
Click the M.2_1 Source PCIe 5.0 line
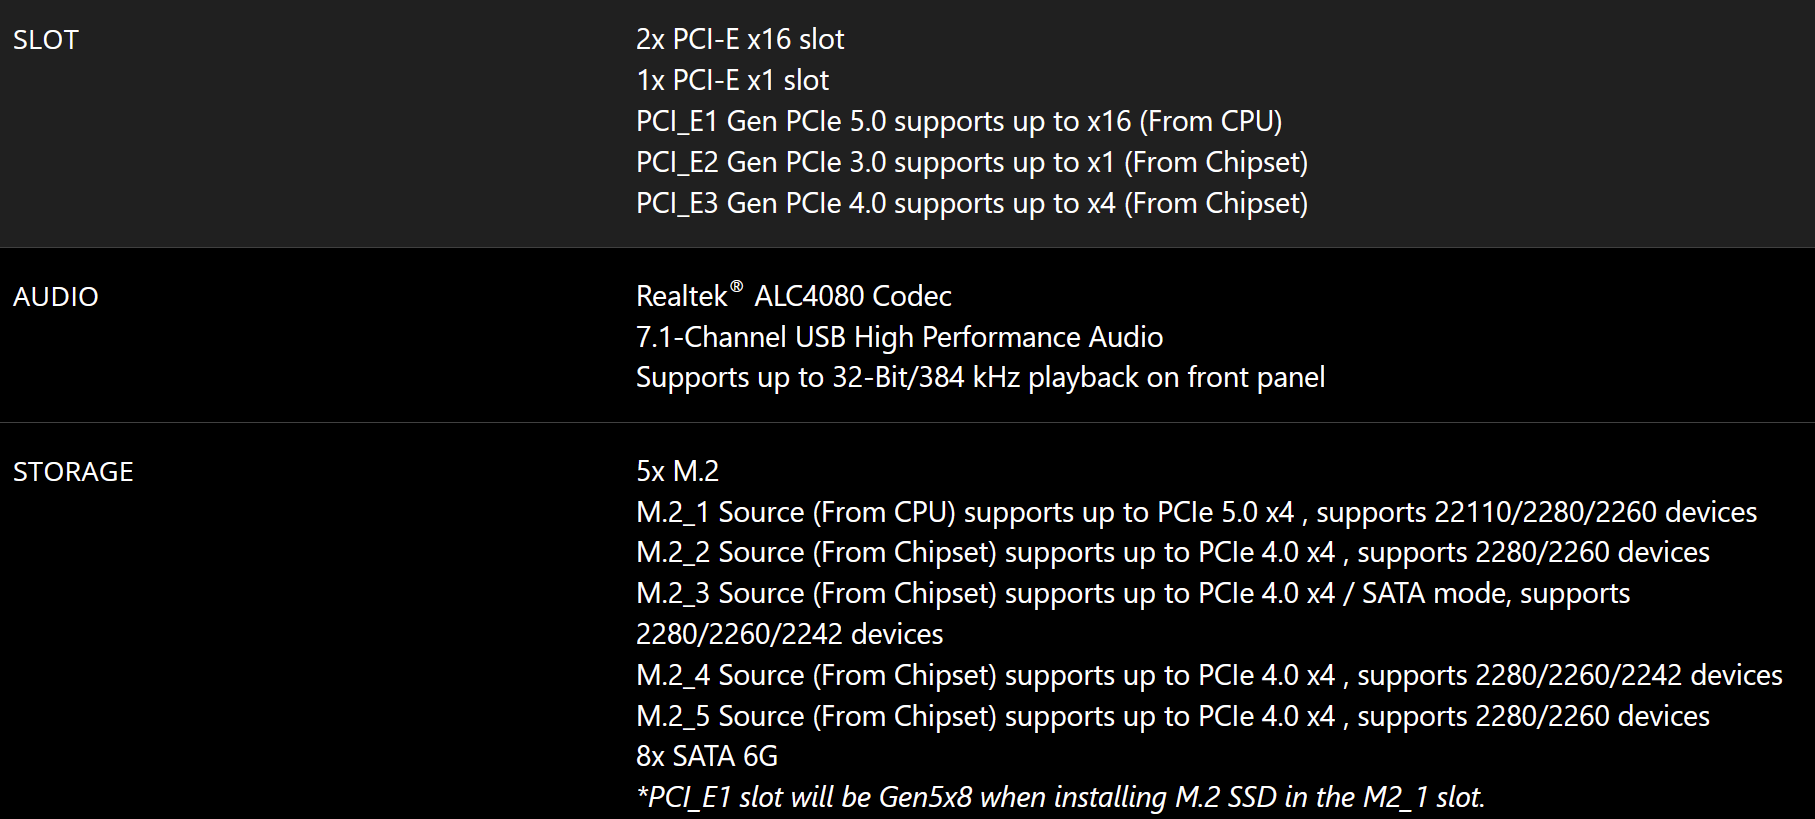(x=1196, y=513)
